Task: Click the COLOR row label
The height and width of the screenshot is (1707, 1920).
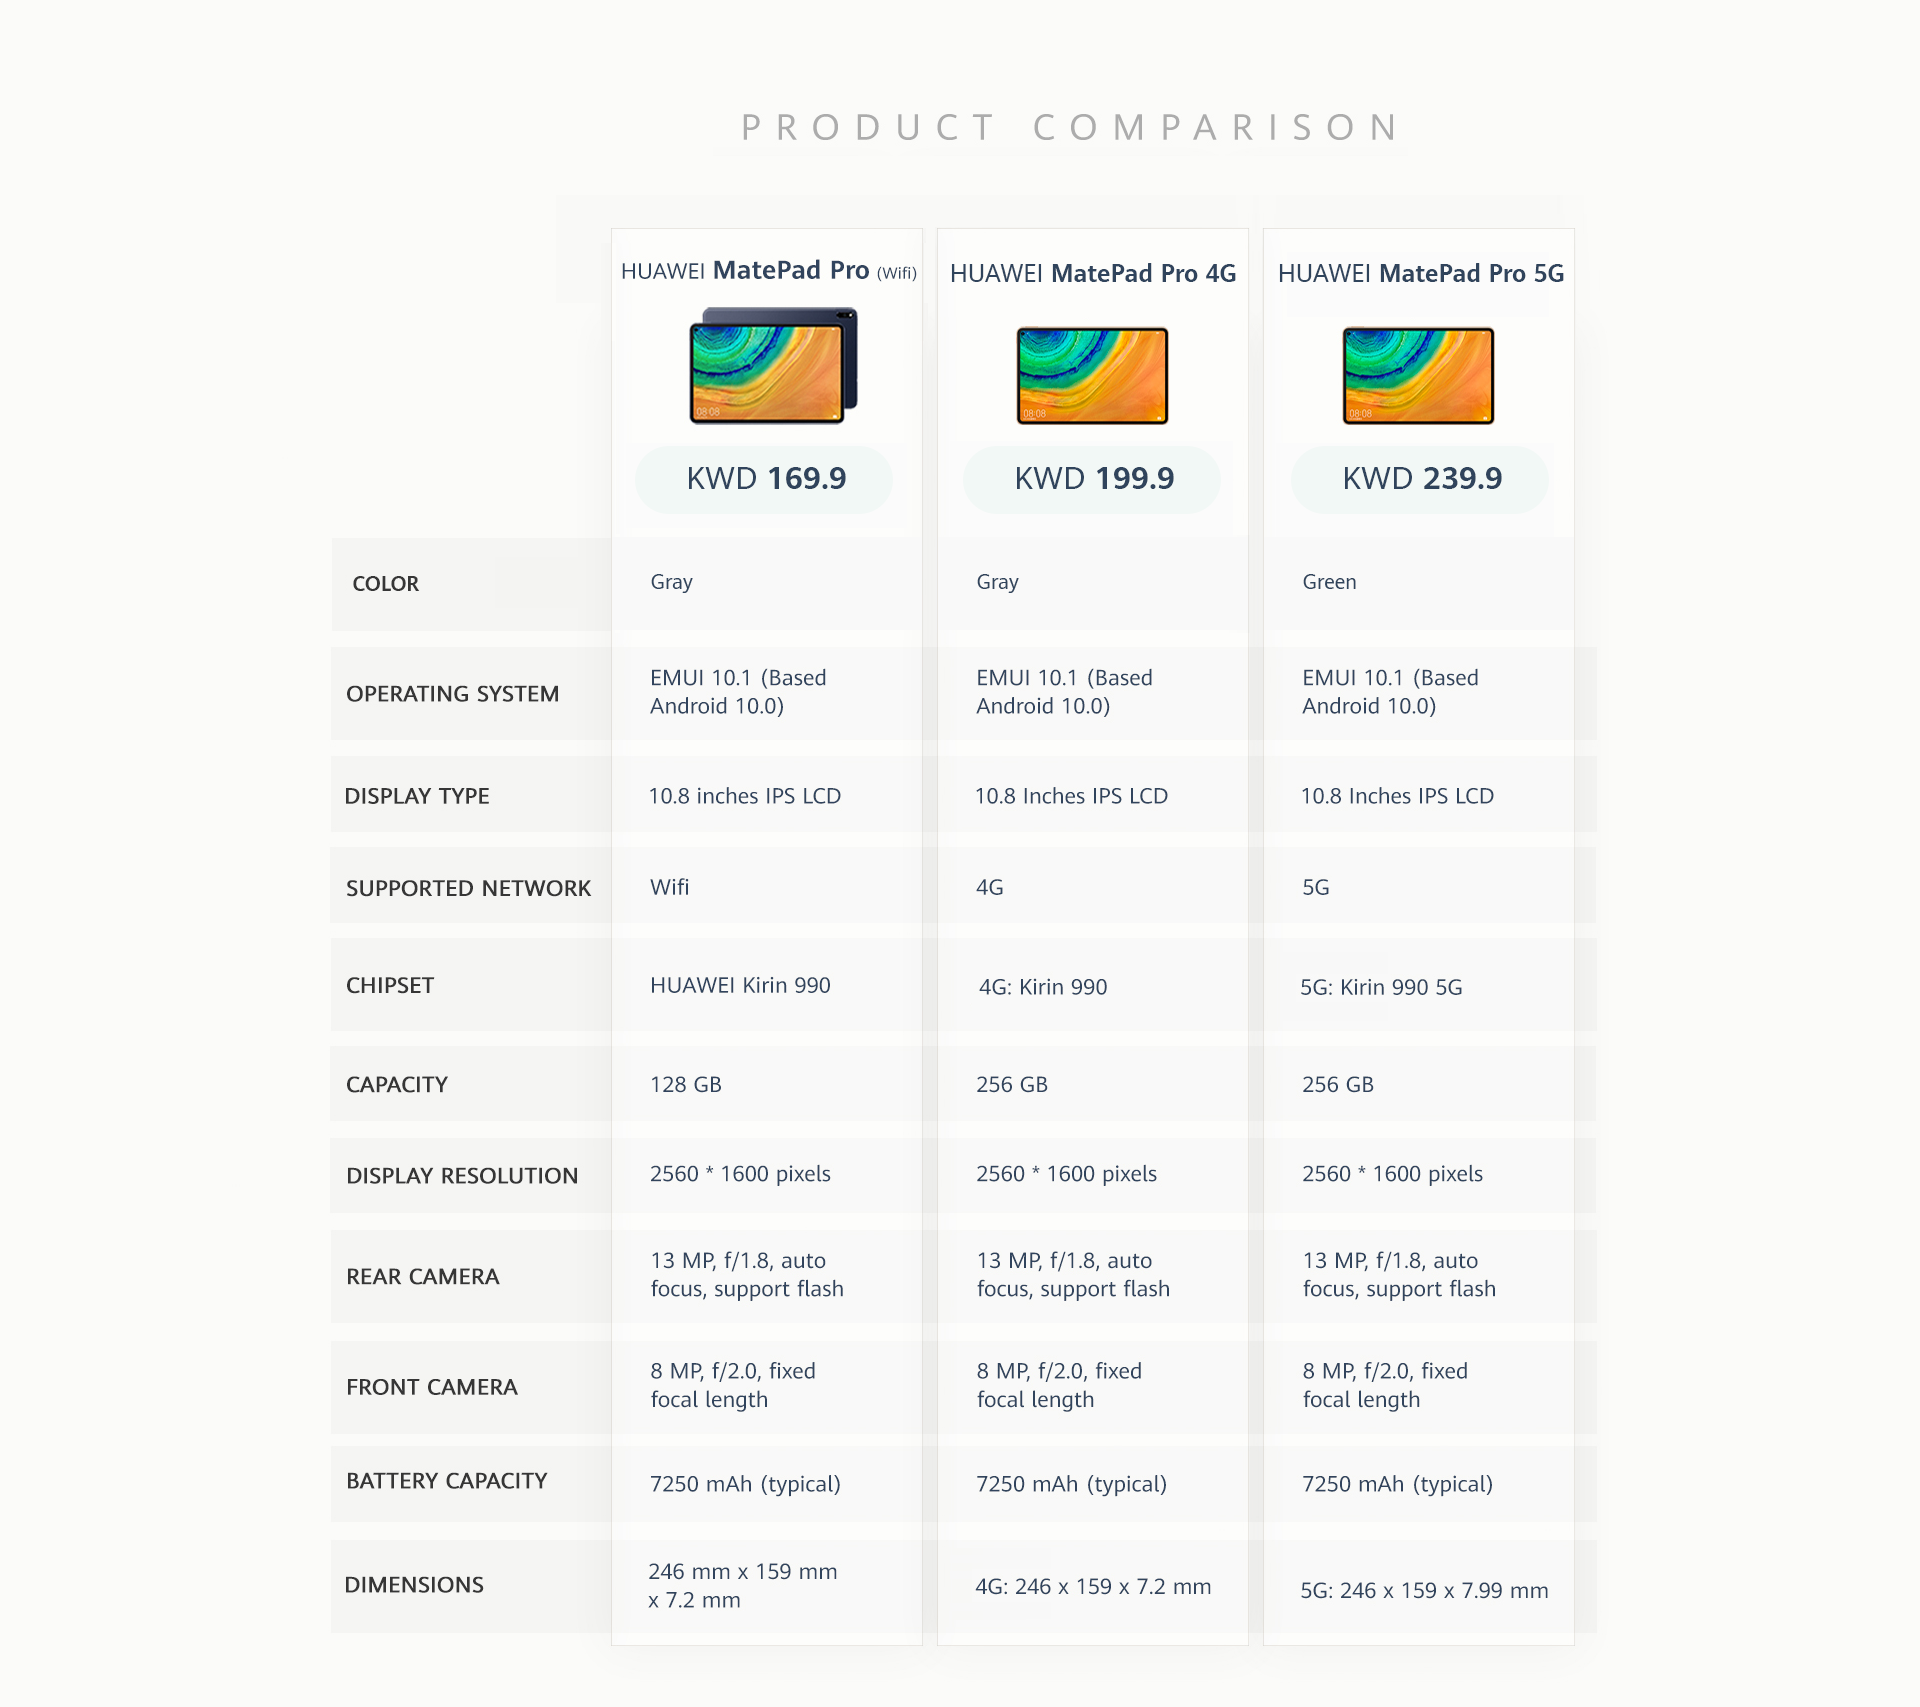Action: point(386,584)
